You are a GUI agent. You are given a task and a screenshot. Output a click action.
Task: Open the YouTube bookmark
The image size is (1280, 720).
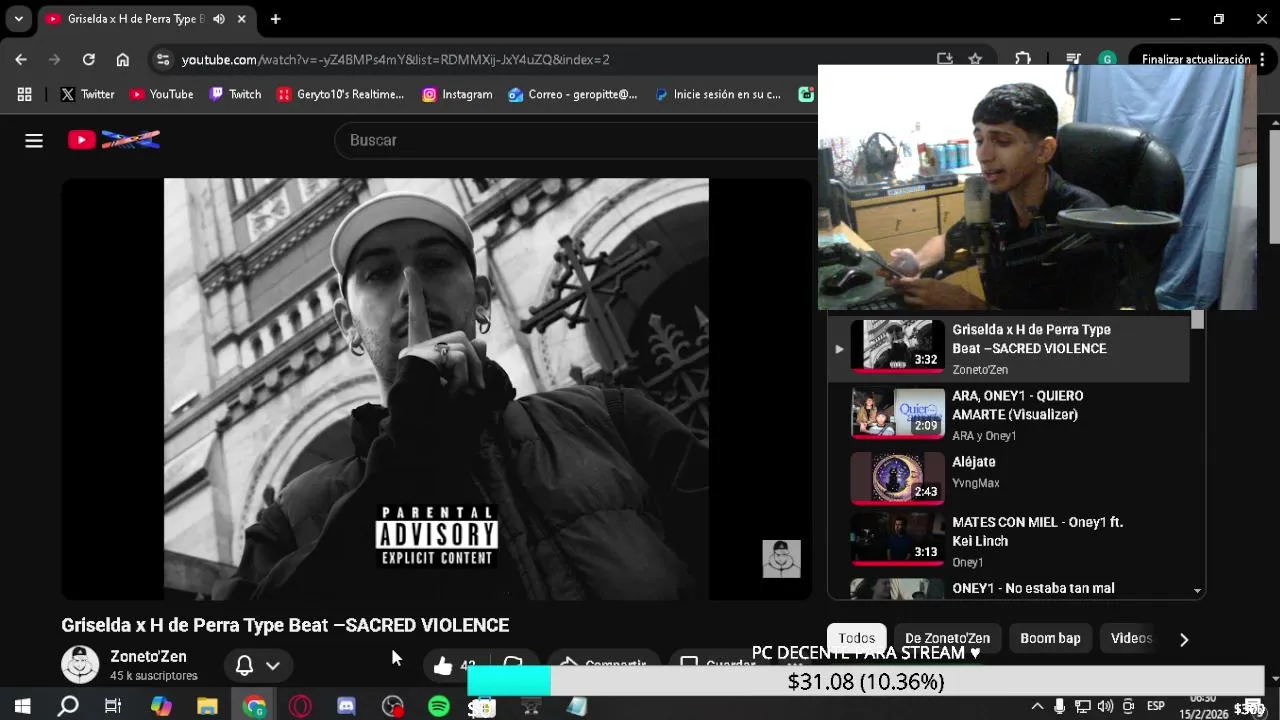tap(161, 94)
